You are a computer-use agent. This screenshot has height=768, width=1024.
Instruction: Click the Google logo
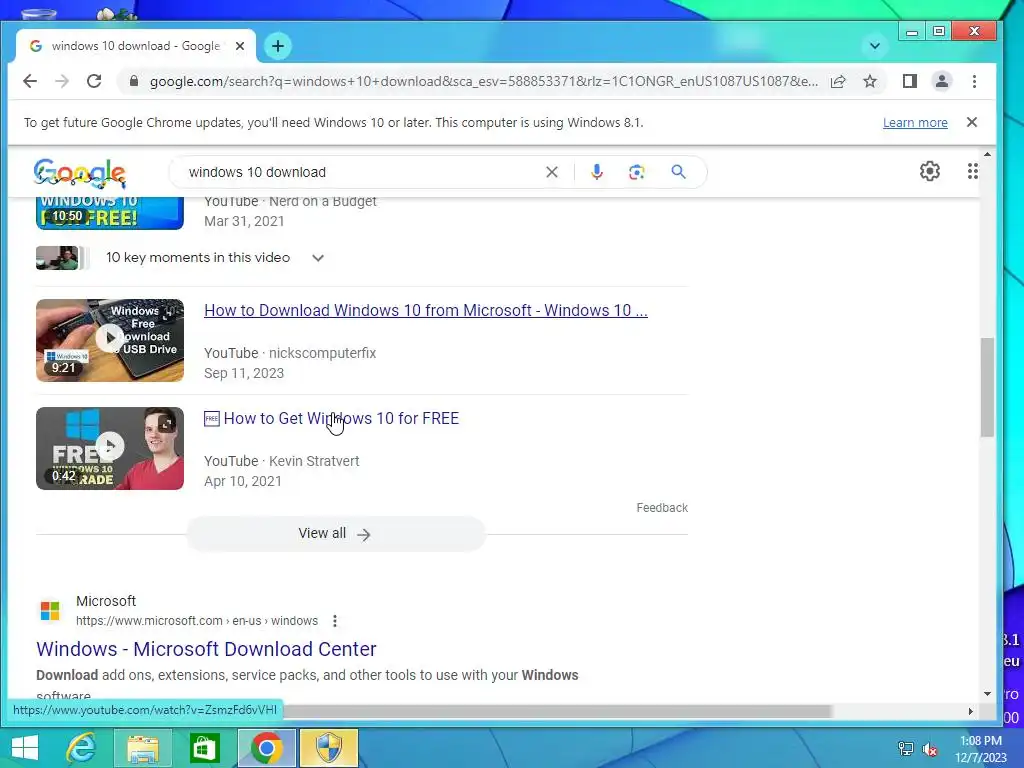[79, 173]
